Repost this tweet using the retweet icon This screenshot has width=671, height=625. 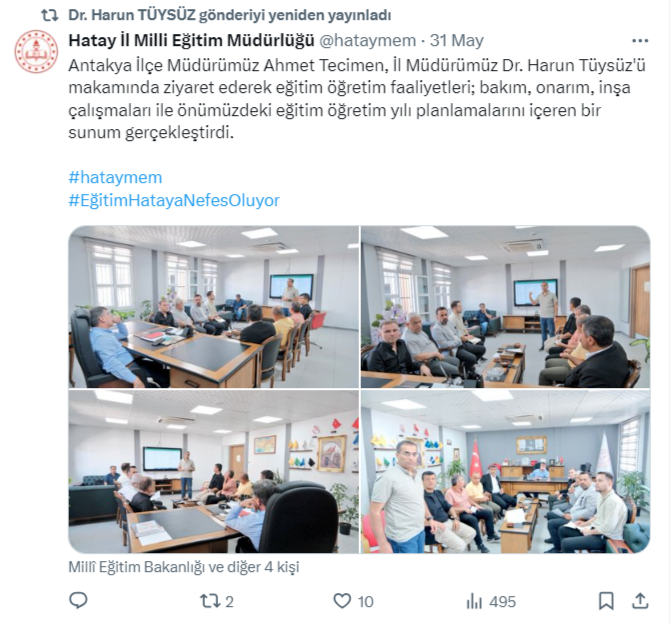[x=211, y=601]
